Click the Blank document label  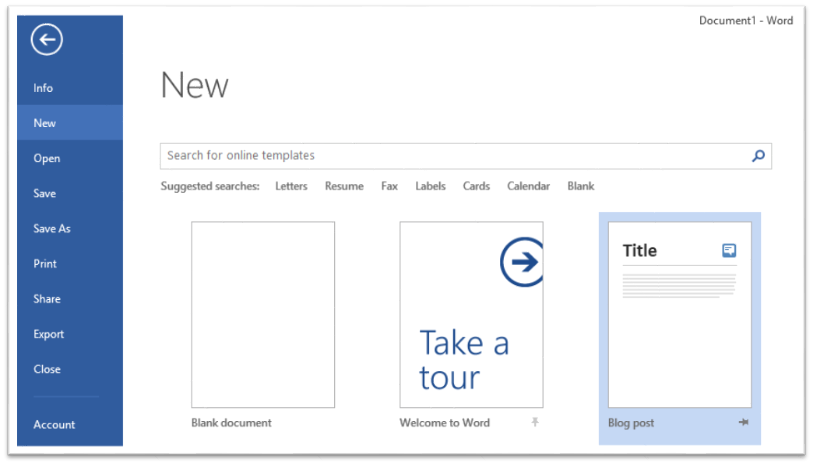pyautogui.click(x=231, y=423)
